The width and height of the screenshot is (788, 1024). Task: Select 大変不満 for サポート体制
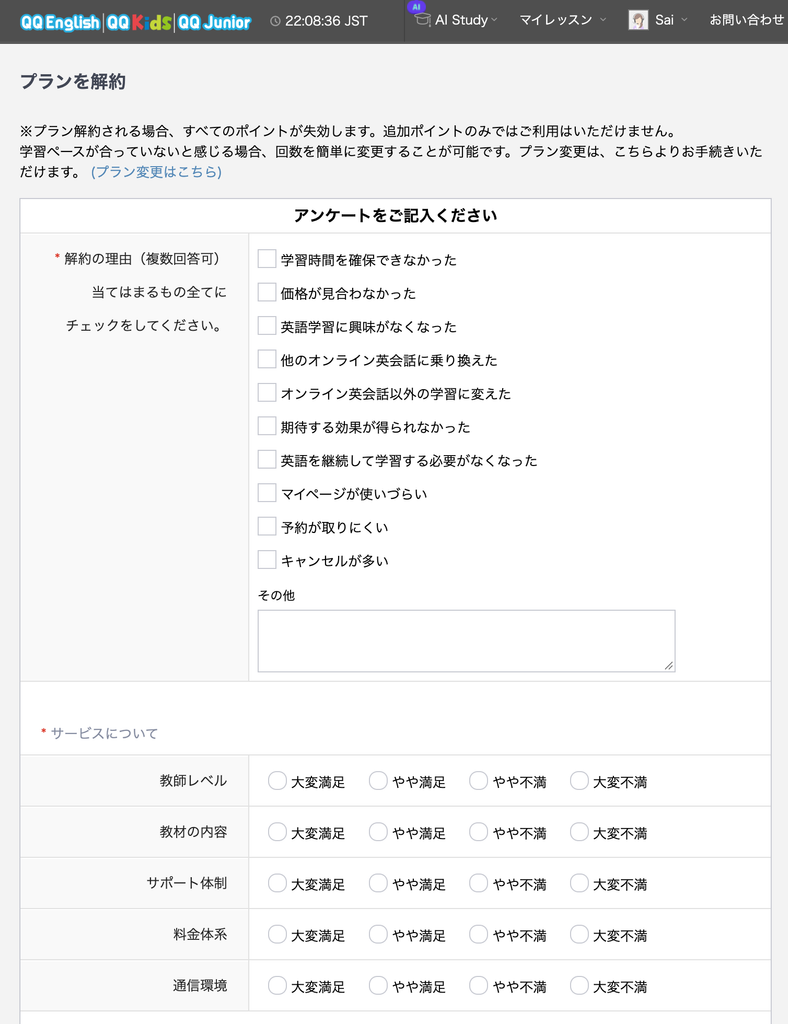pos(579,883)
